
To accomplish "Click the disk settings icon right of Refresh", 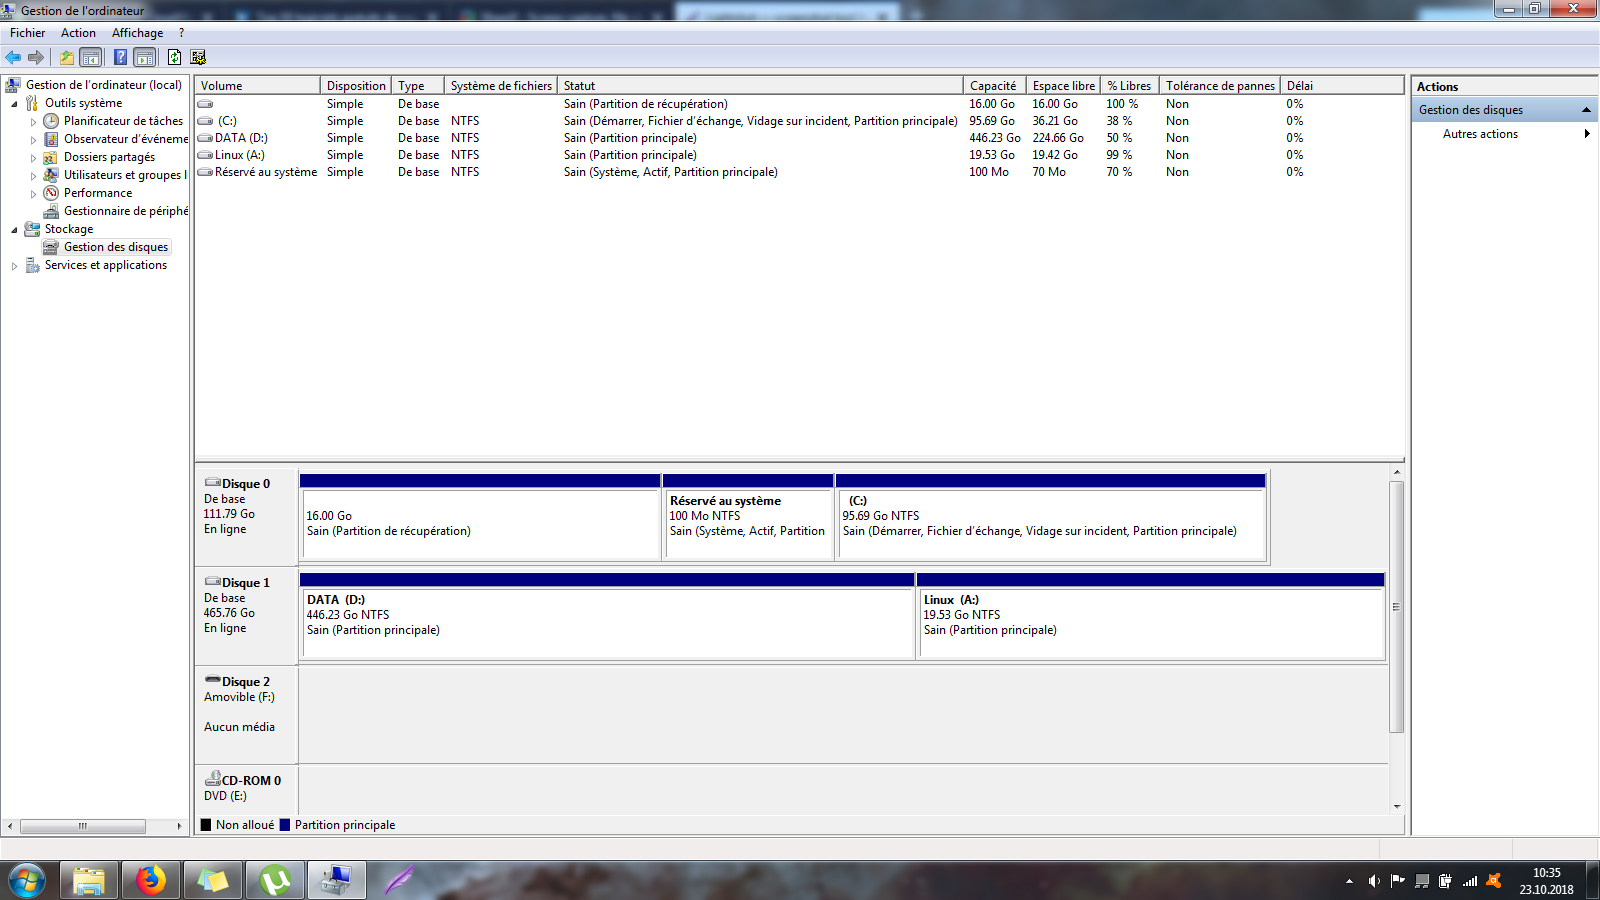I will coord(198,57).
